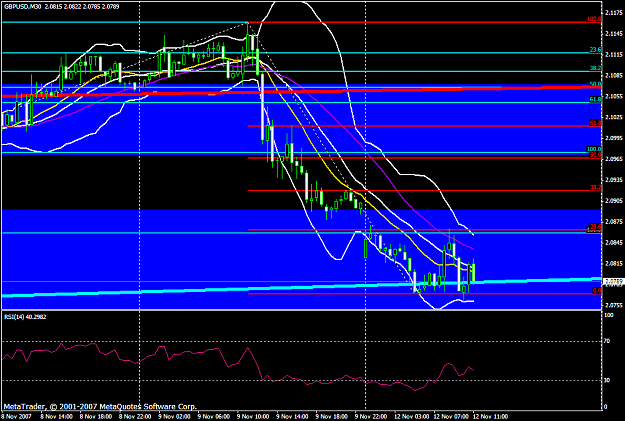Image resolution: width=625 pixels, height=421 pixels.
Task: Select the thick cyan trendline near the bottom
Action: [x=301, y=287]
